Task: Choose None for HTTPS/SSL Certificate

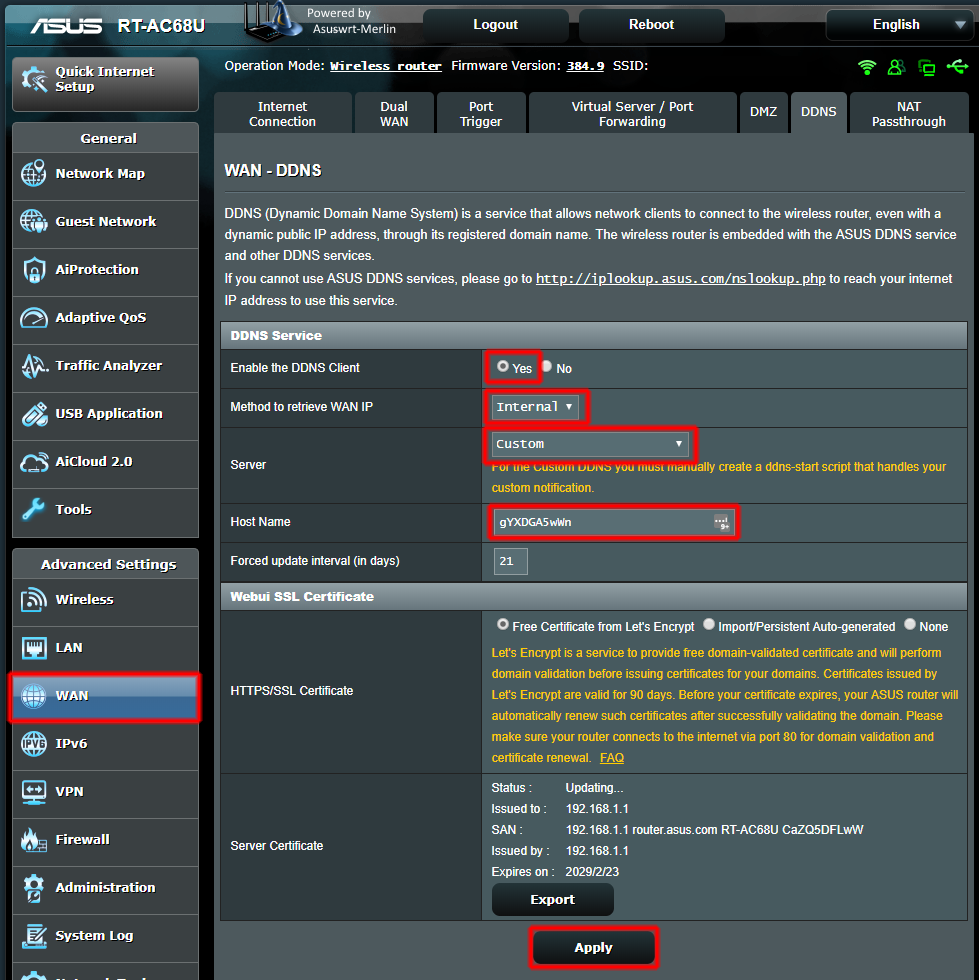Action: point(910,625)
